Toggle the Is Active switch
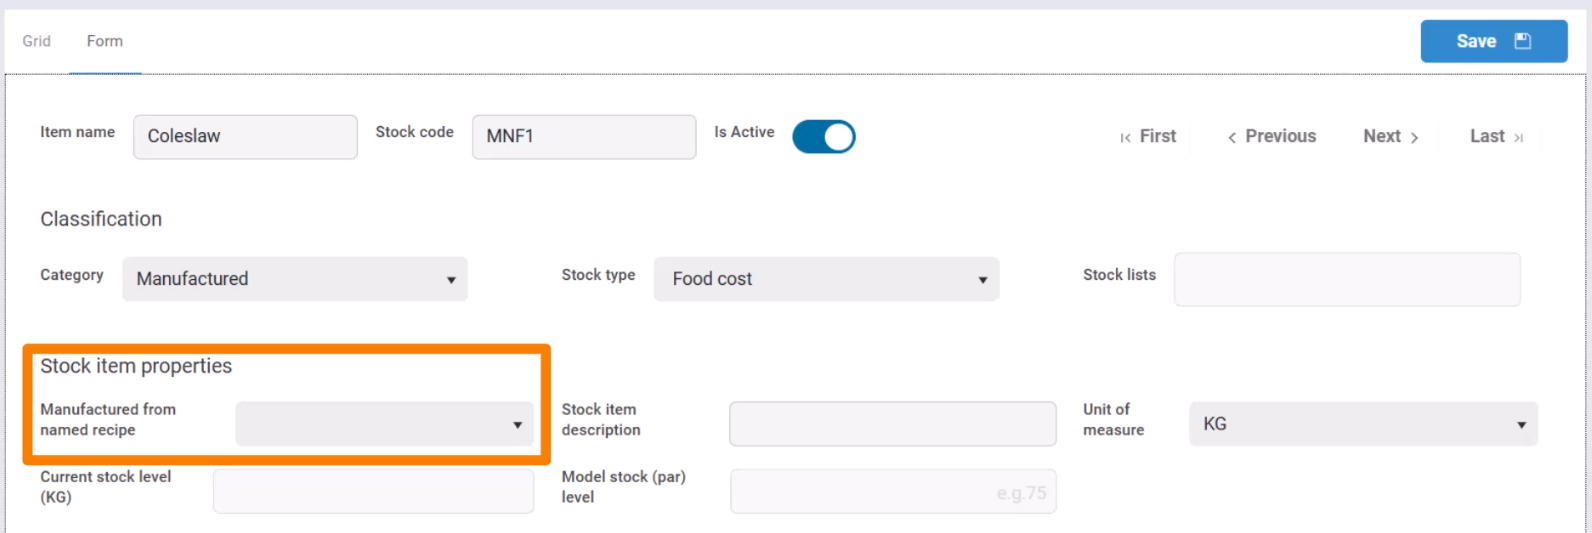Image resolution: width=1592 pixels, height=533 pixels. pos(823,137)
